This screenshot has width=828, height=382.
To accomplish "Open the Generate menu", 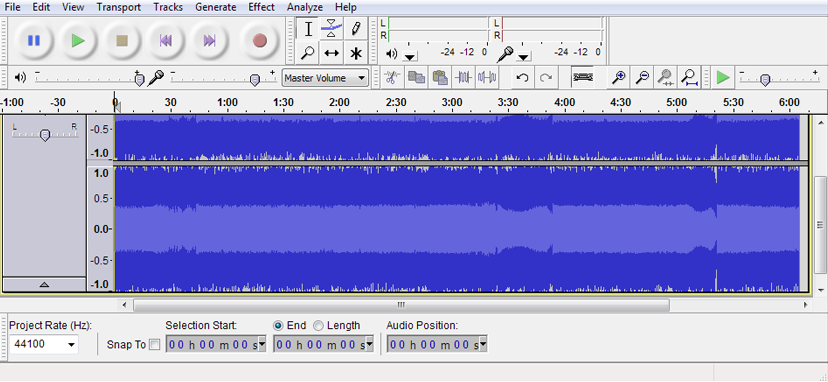I will pos(215,7).
